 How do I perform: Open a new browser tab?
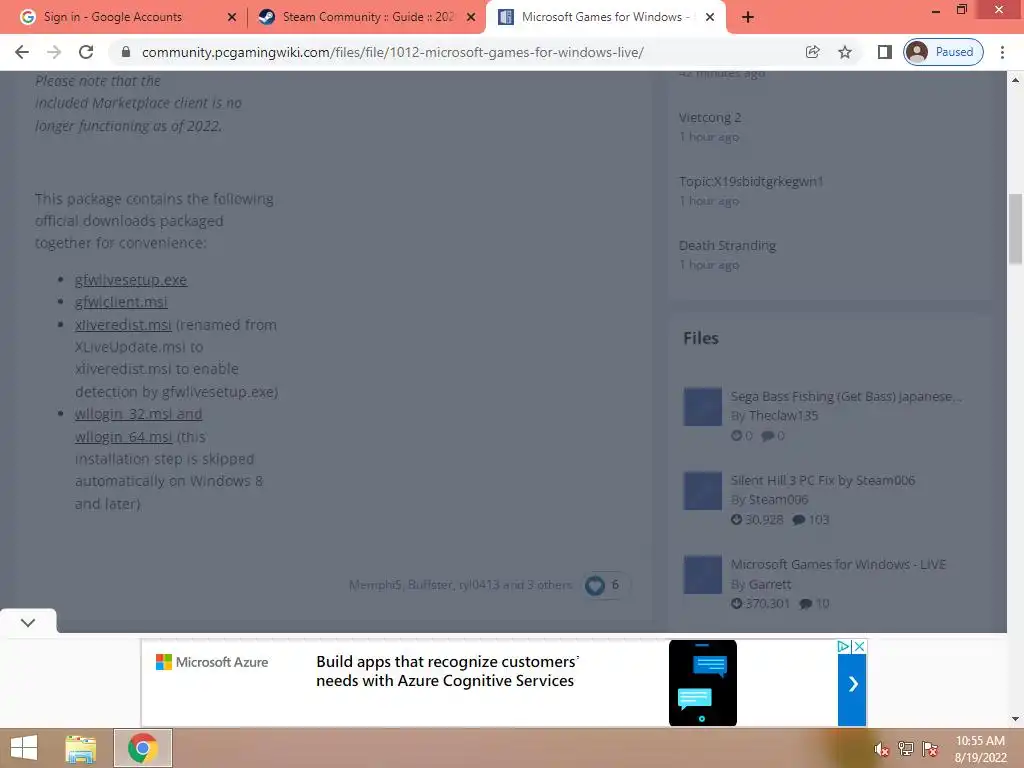(x=748, y=17)
